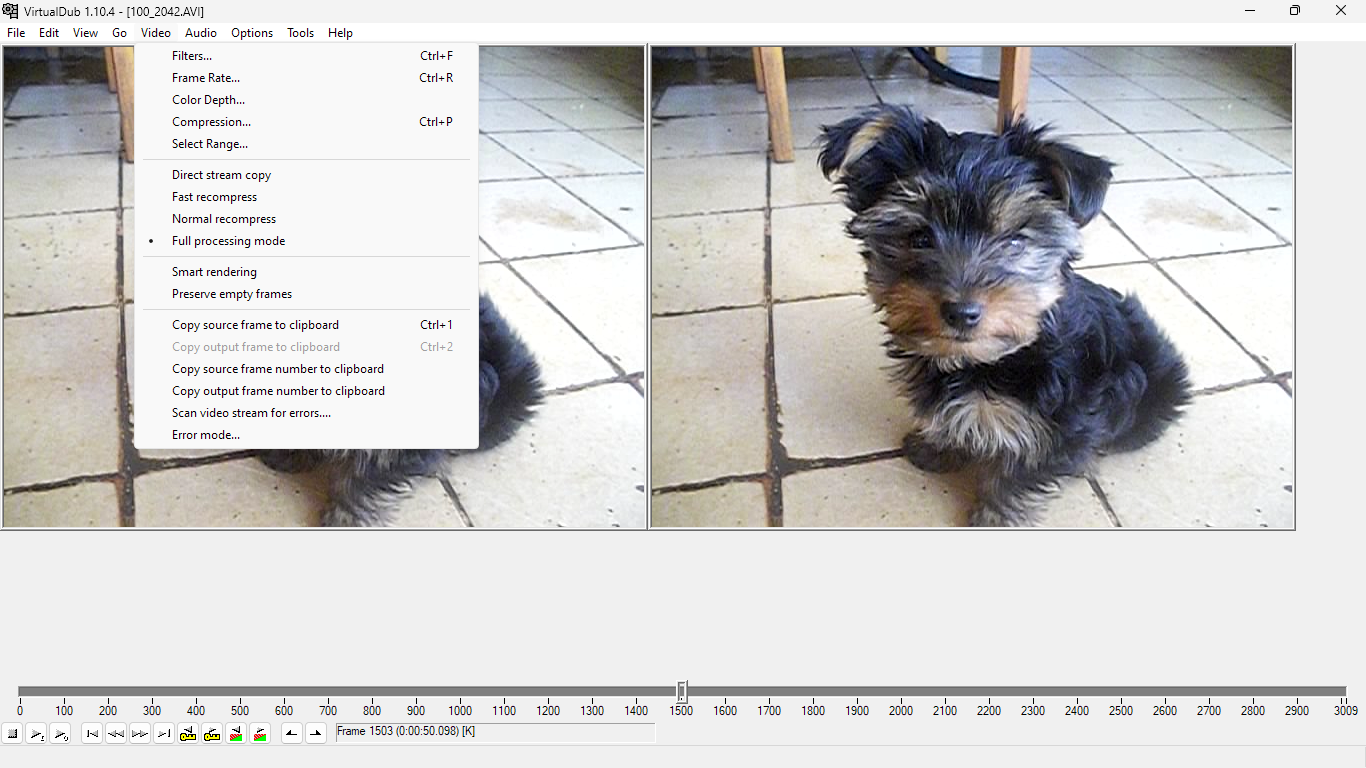Enable Direct stream copy mode

(221, 175)
